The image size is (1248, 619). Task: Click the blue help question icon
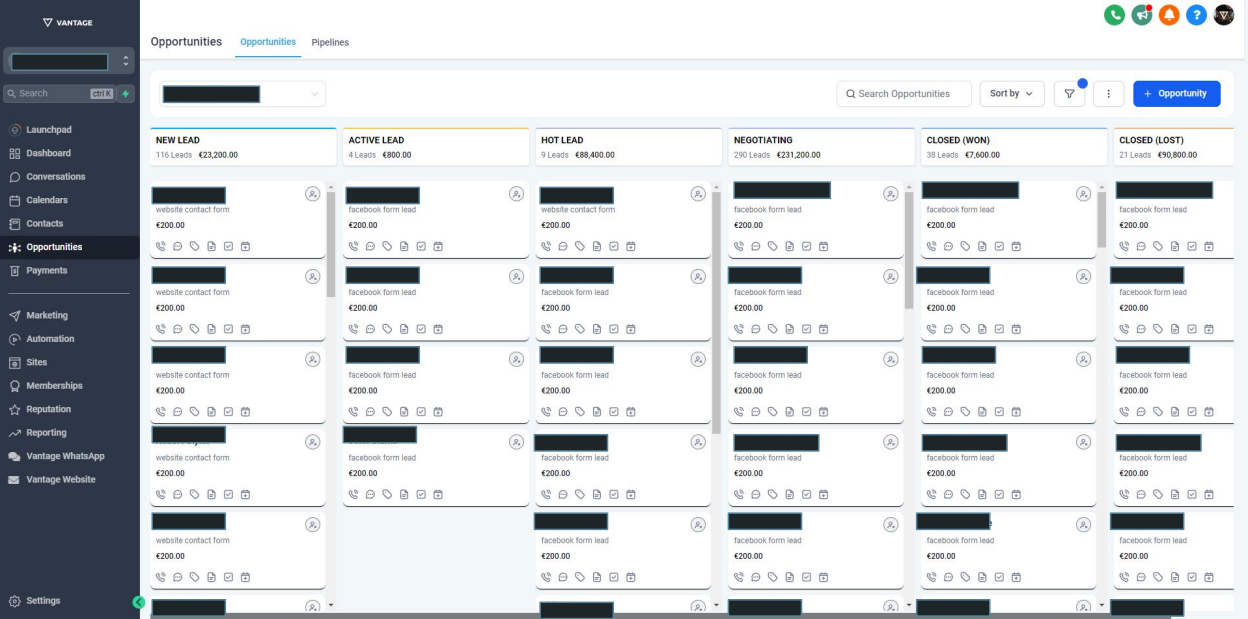pos(1196,15)
